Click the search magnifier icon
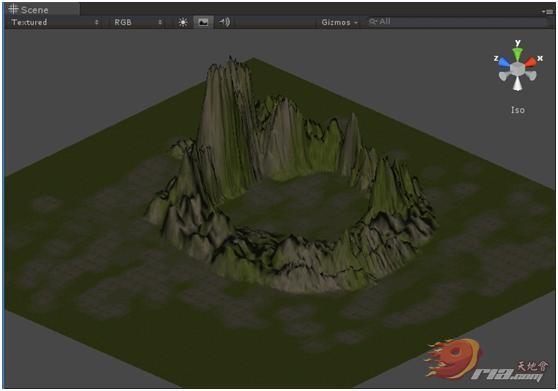This screenshot has height=391, width=558. coord(373,22)
